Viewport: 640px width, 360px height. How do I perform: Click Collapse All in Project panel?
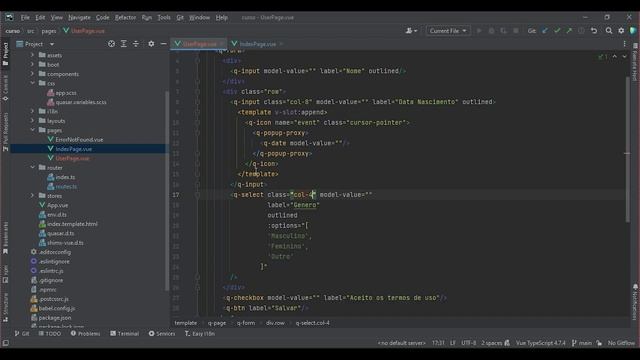(x=136, y=44)
